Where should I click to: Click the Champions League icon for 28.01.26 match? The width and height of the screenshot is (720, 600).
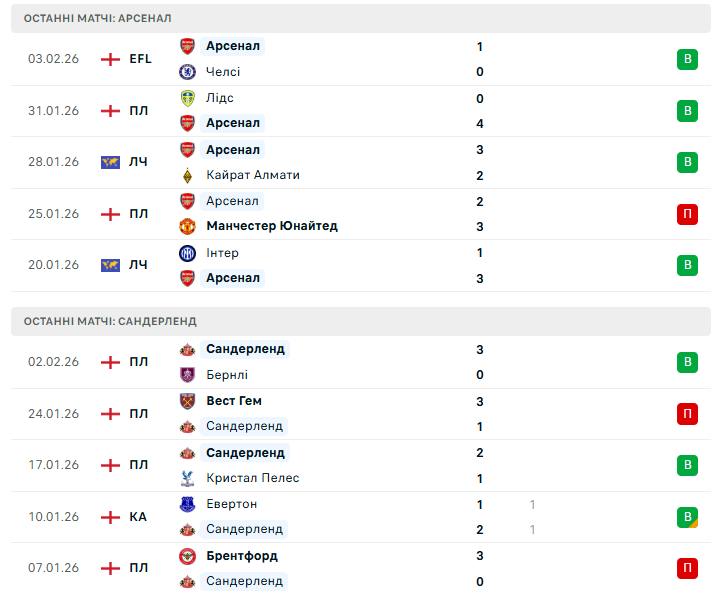110,162
